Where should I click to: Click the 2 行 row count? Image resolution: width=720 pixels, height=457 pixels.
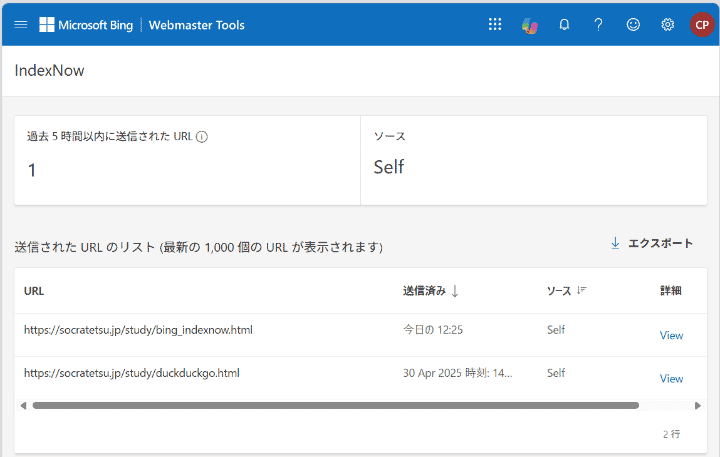coord(672,434)
